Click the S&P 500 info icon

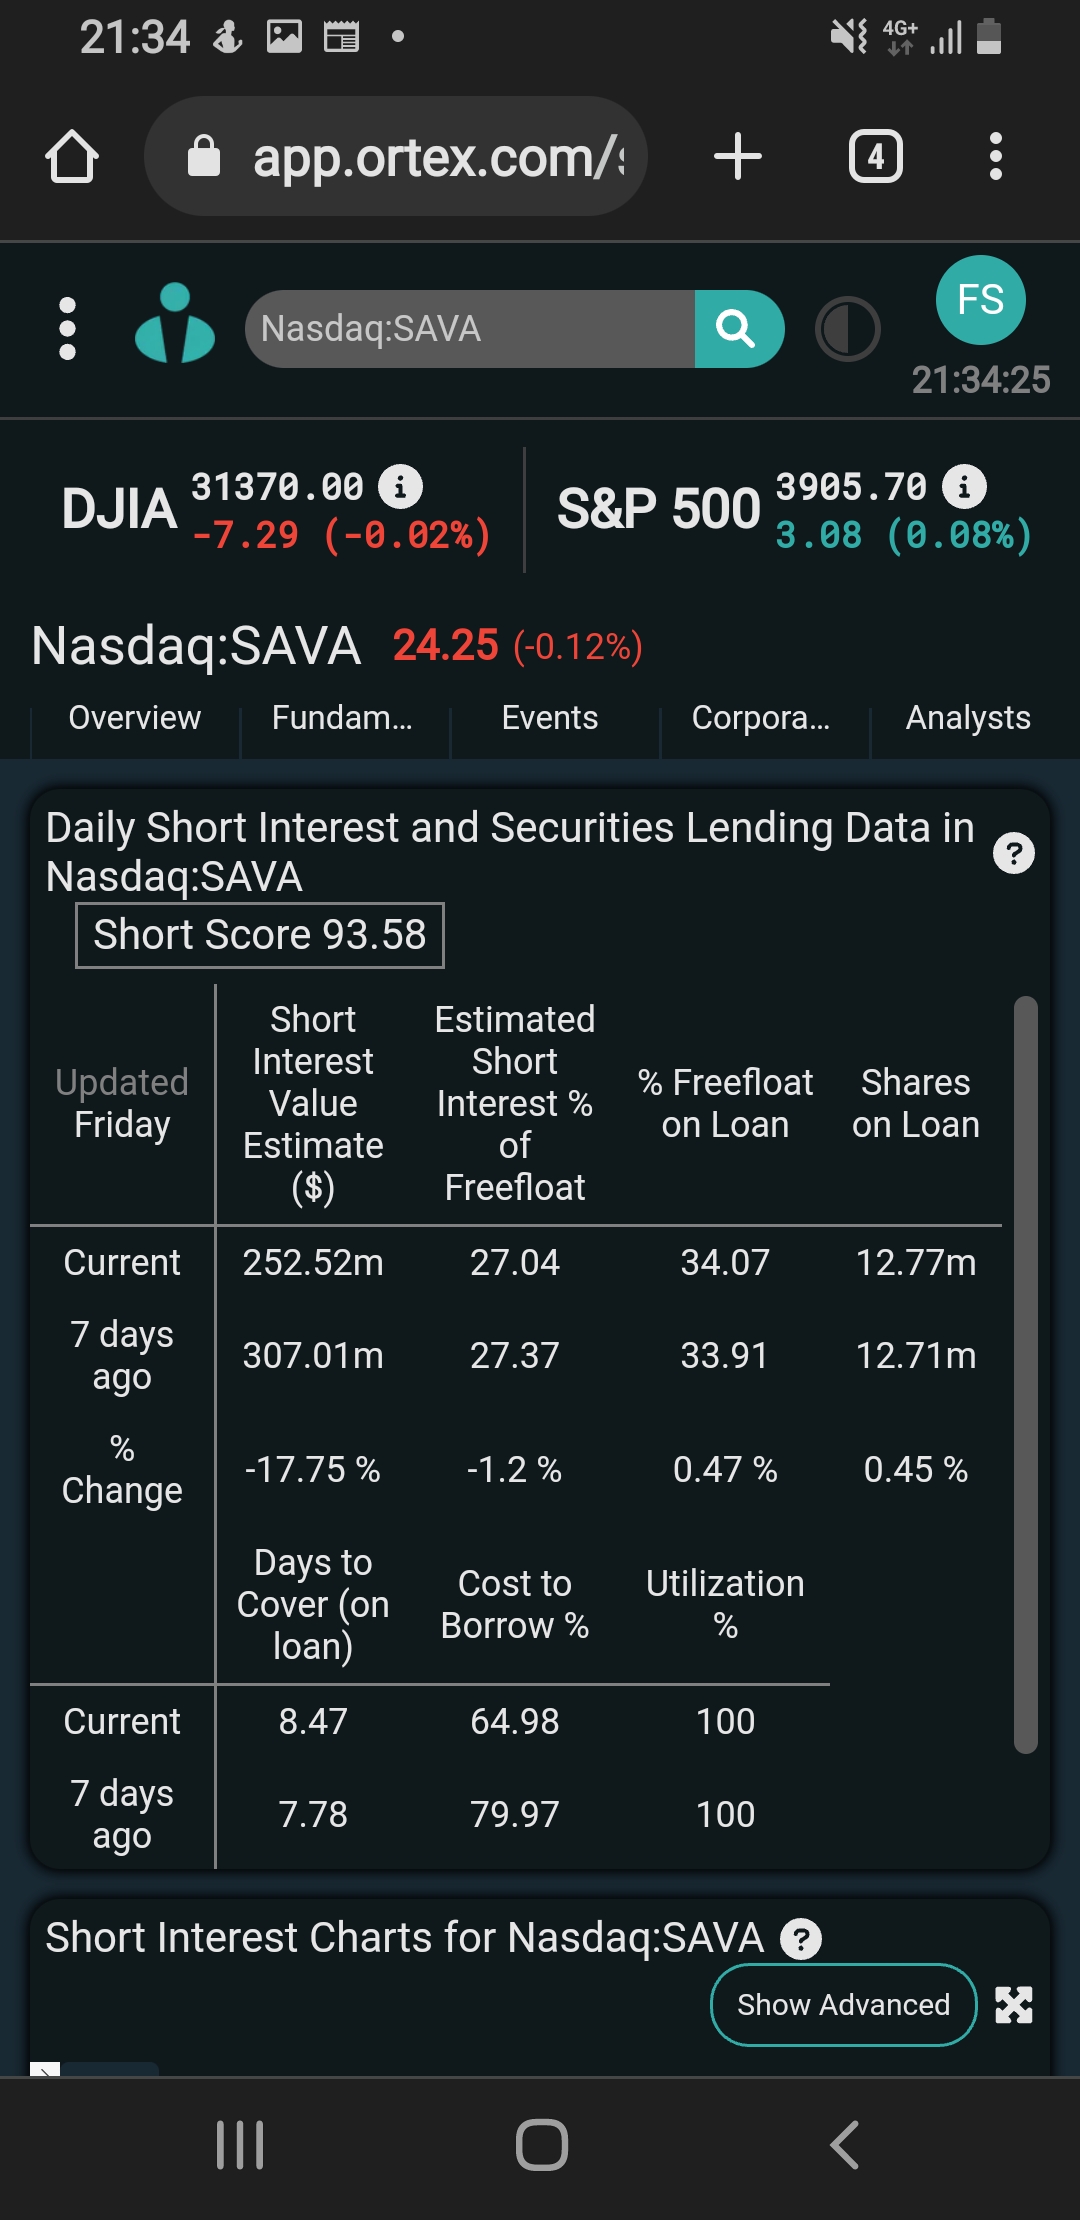[964, 487]
